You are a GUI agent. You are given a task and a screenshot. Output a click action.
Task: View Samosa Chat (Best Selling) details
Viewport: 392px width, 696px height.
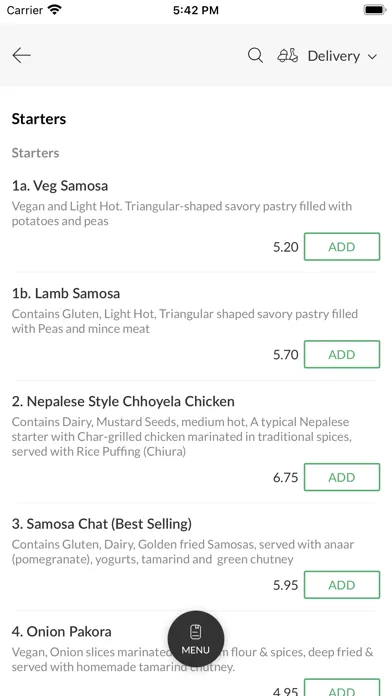point(102,524)
